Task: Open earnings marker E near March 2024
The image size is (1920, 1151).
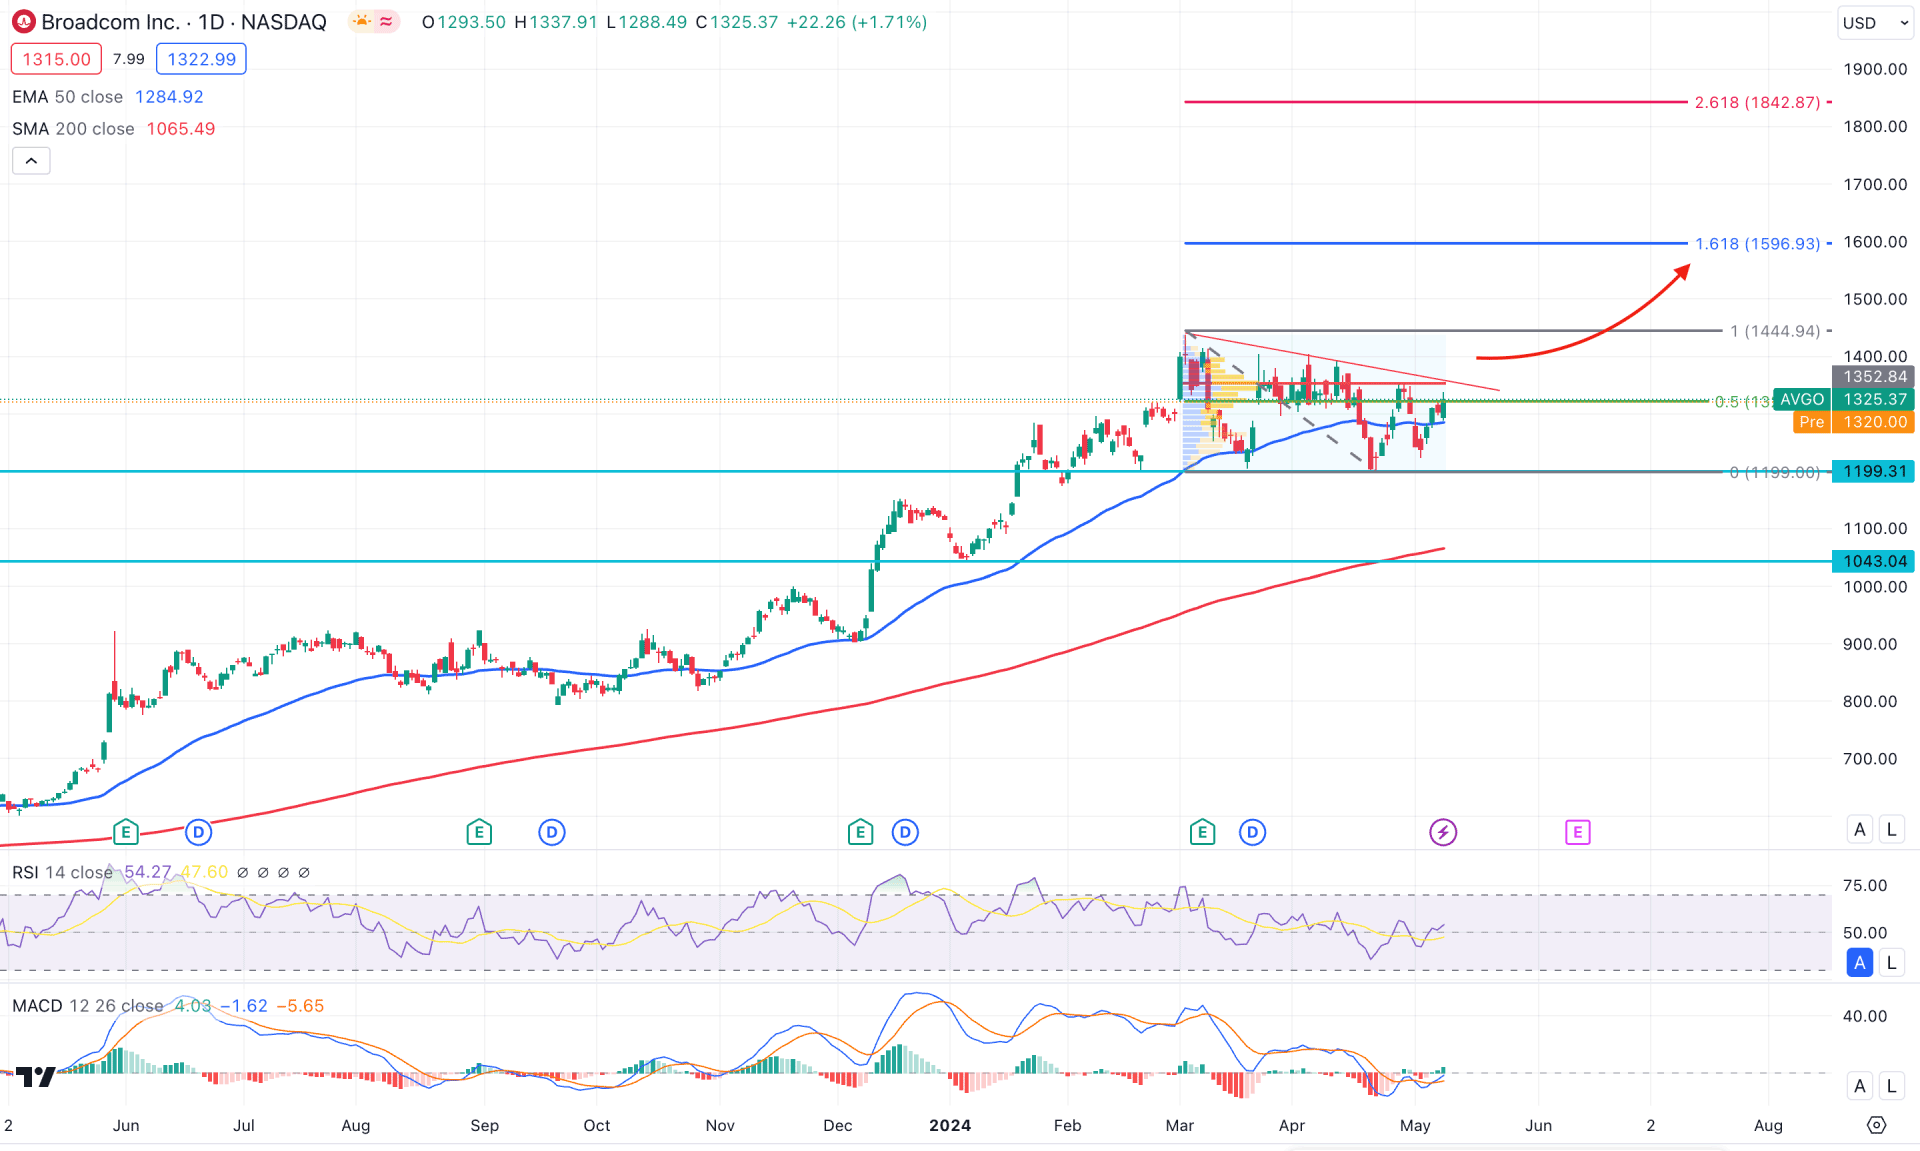Action: (1202, 831)
